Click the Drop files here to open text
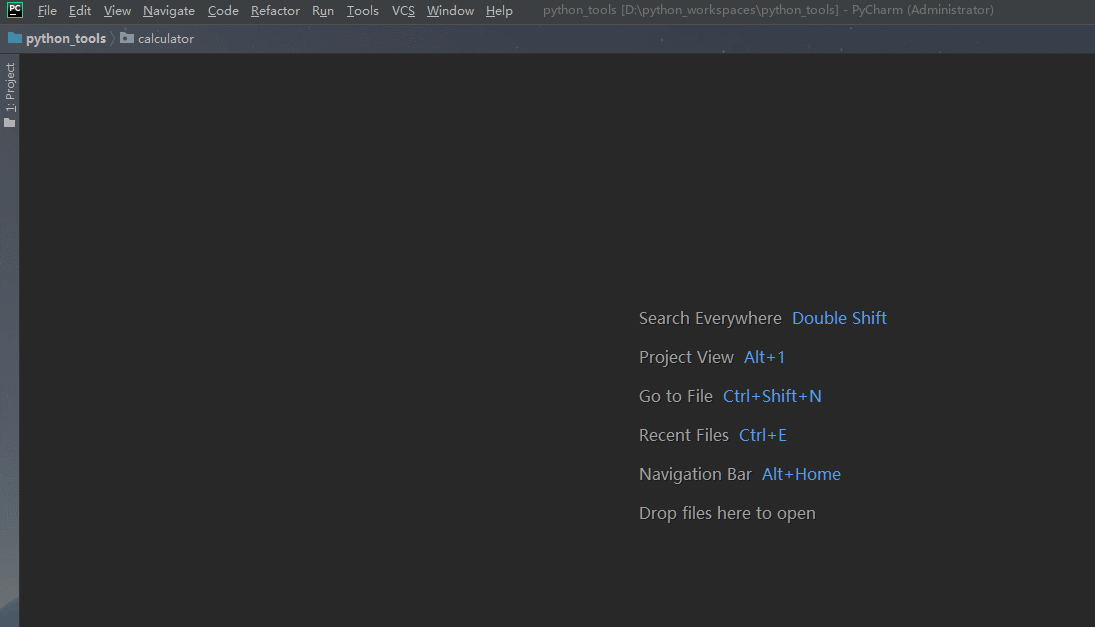Screen dimensions: 1095x627 pos(727,514)
